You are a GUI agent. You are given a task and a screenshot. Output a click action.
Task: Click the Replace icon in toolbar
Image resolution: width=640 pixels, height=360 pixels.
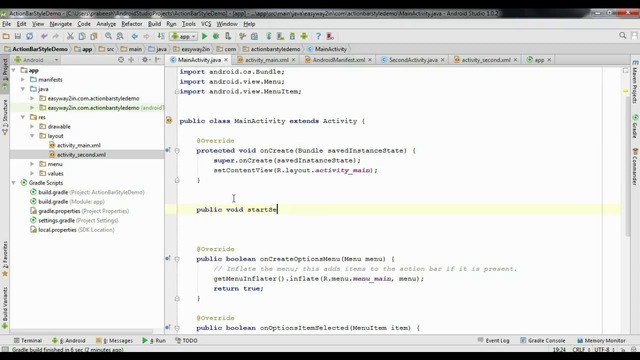point(120,36)
